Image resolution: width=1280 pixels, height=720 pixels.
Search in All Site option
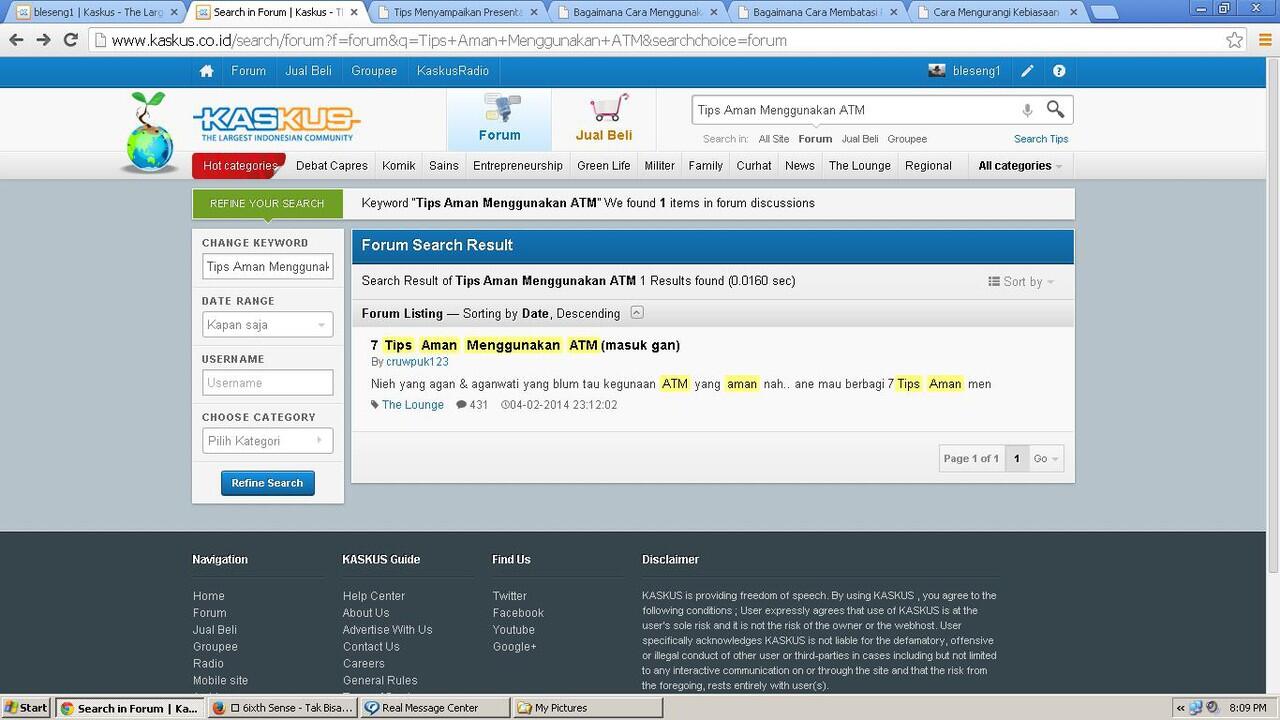[x=774, y=139]
